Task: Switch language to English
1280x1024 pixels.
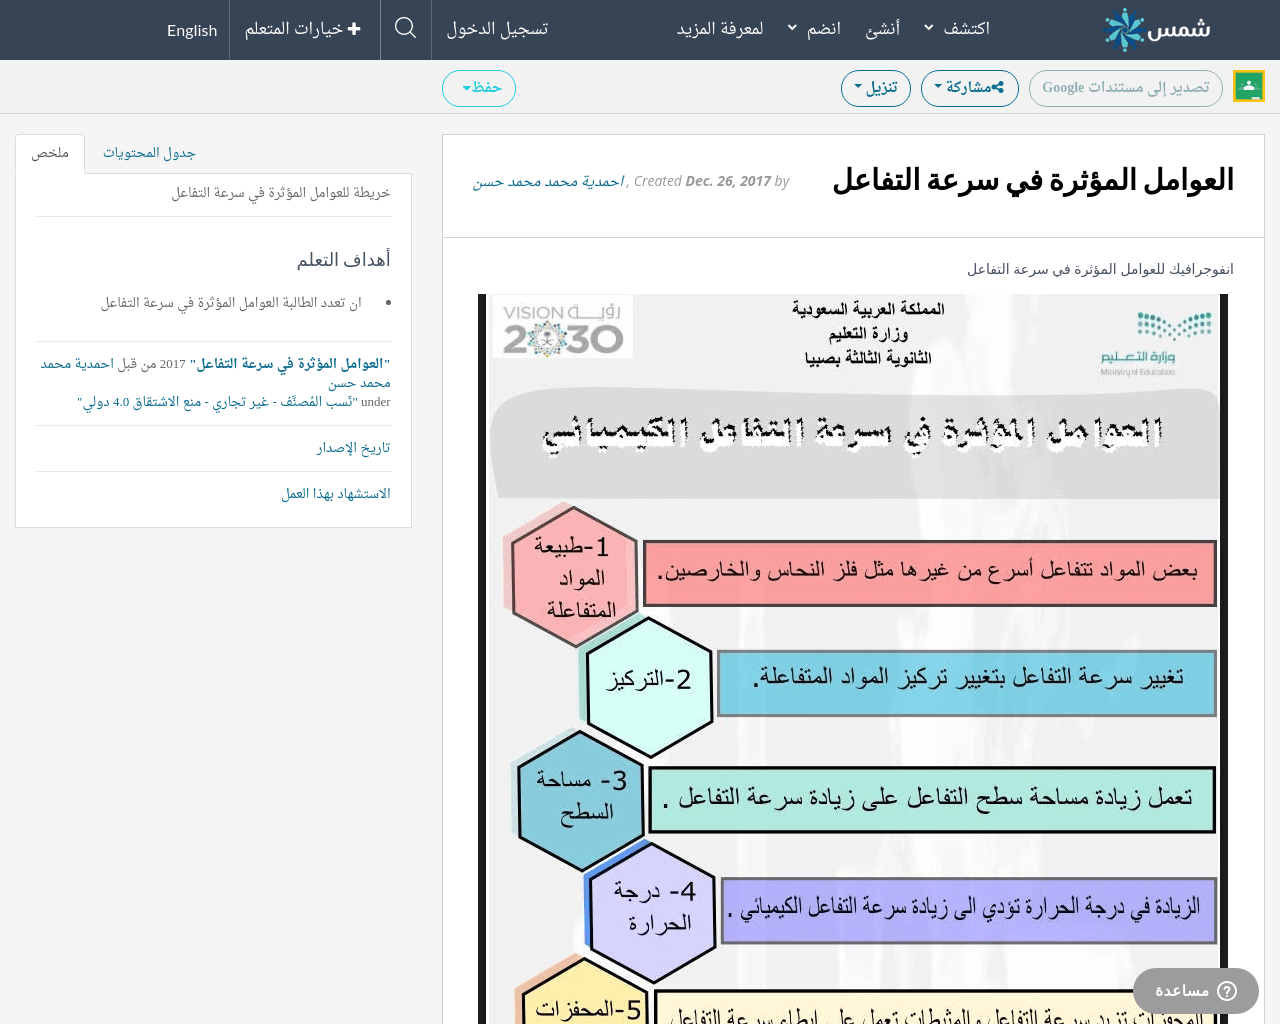Action: [x=192, y=30]
